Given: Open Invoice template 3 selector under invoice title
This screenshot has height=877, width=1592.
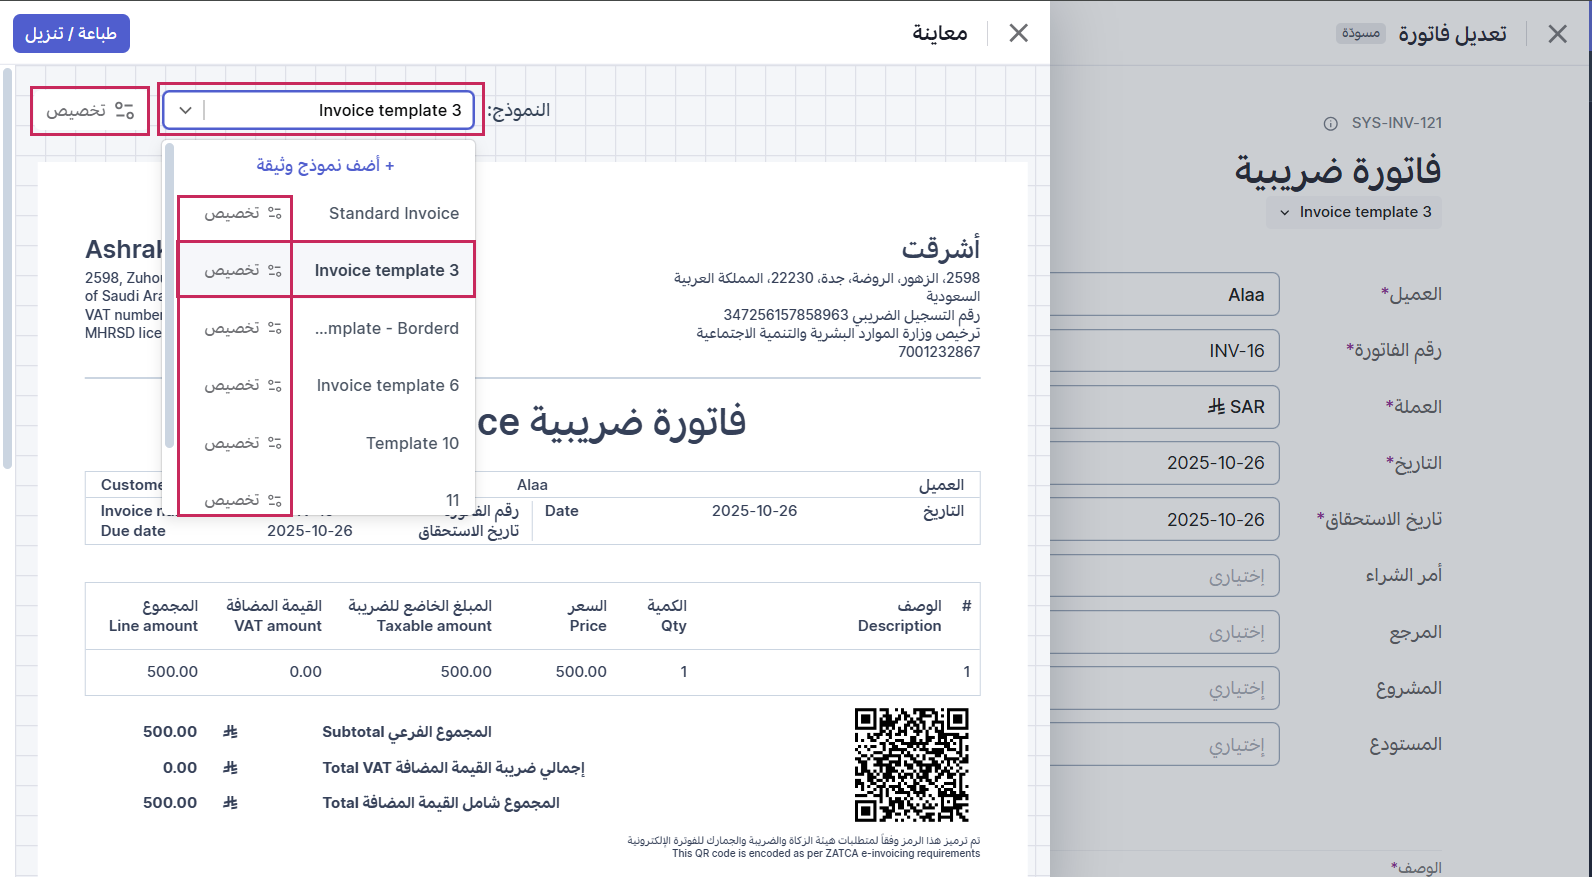Looking at the screenshot, I should tap(1355, 212).
